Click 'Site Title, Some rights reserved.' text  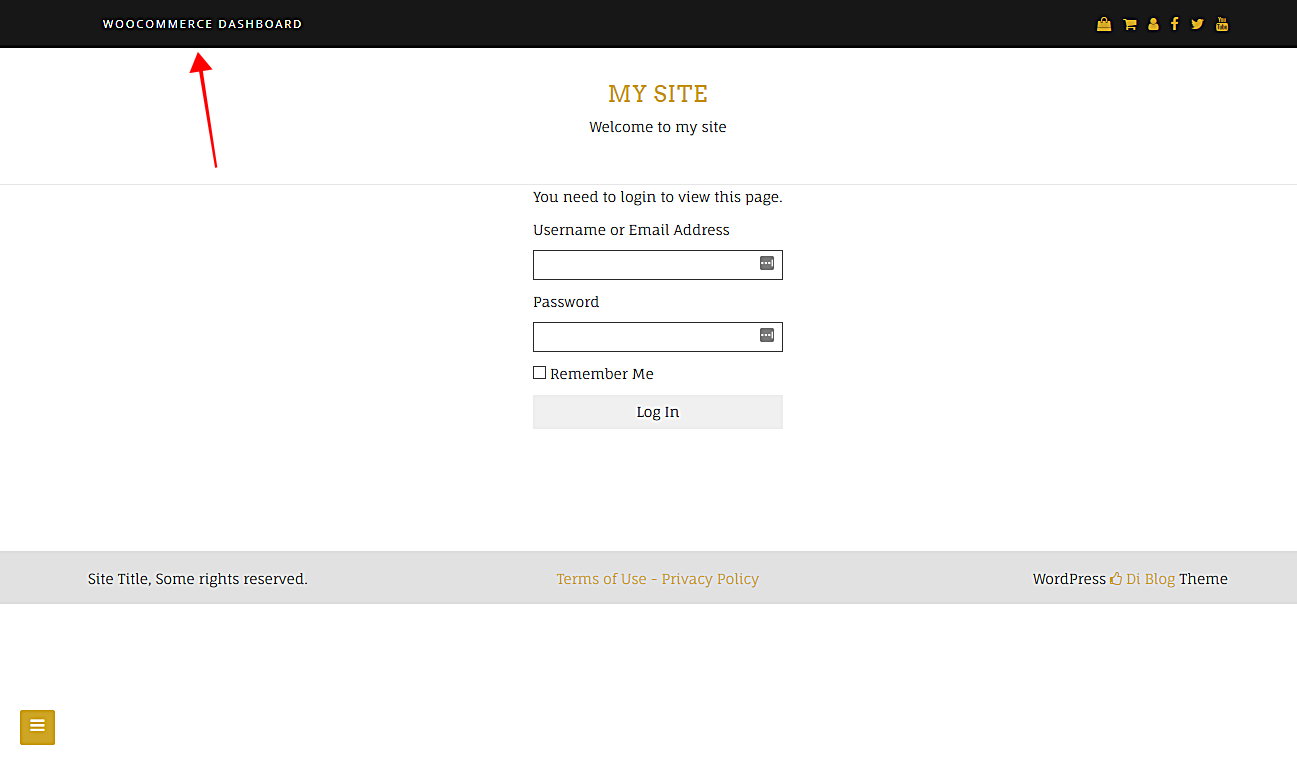click(x=198, y=579)
